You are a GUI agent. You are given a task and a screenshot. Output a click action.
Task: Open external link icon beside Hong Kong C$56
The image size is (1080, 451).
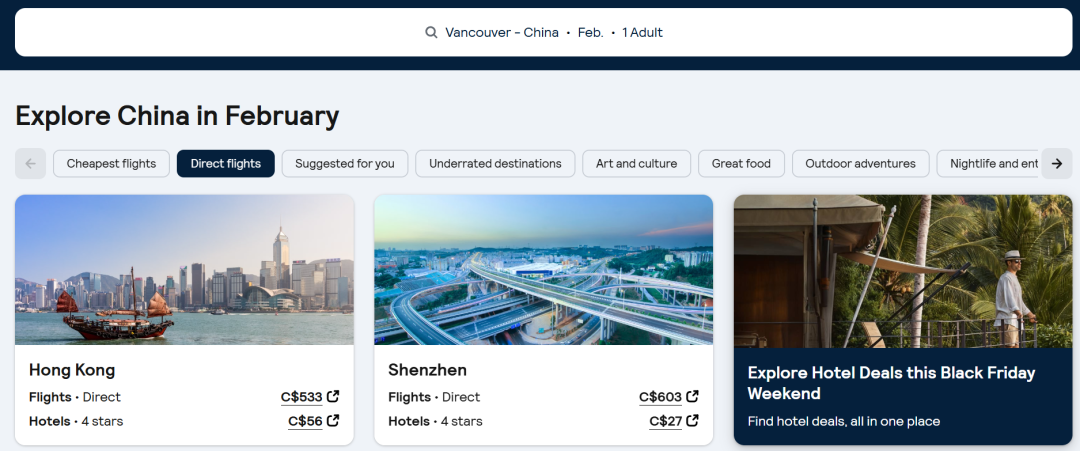(333, 421)
